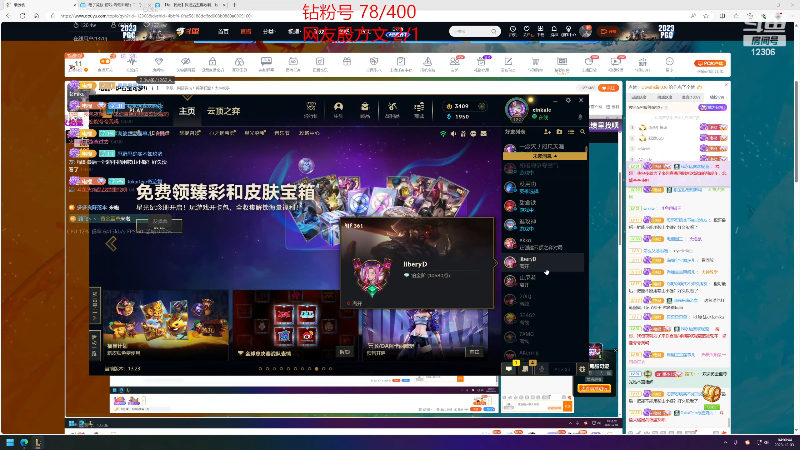Click the mail envelope icon in client sub-bar
This screenshot has height=450, width=800.
point(483,134)
